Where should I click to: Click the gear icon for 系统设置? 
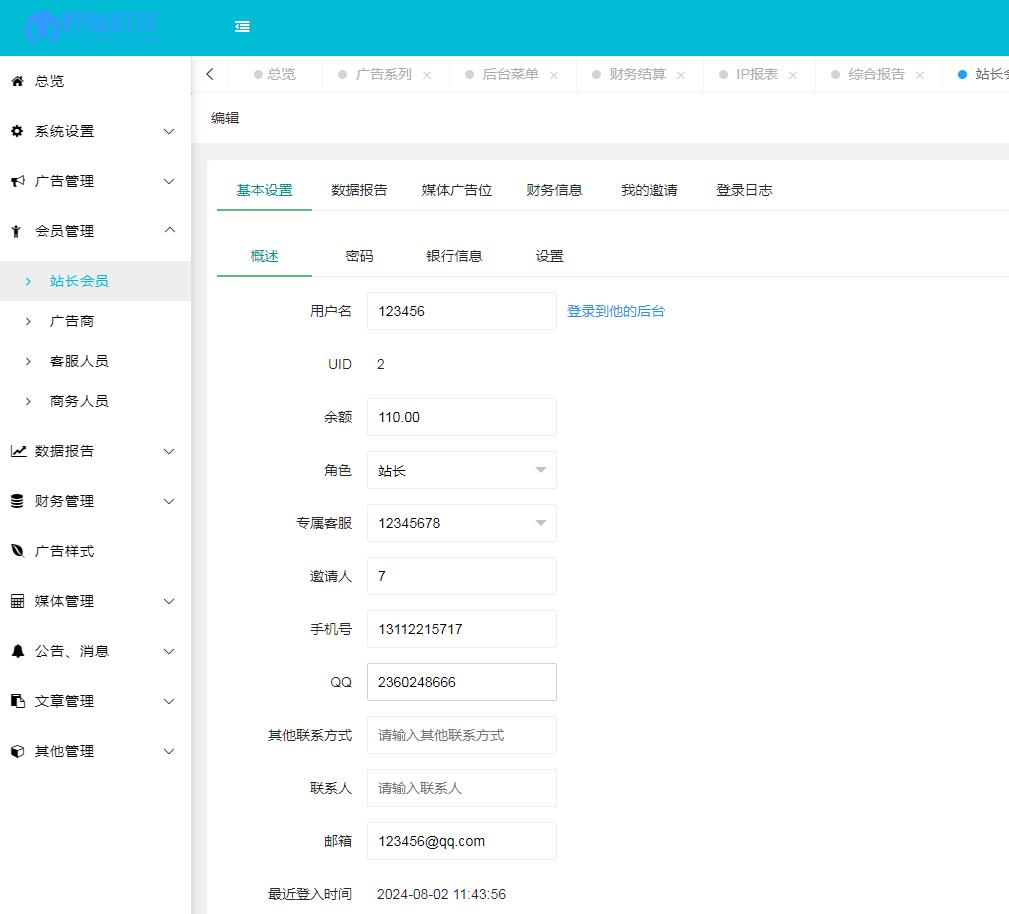click(x=17, y=131)
